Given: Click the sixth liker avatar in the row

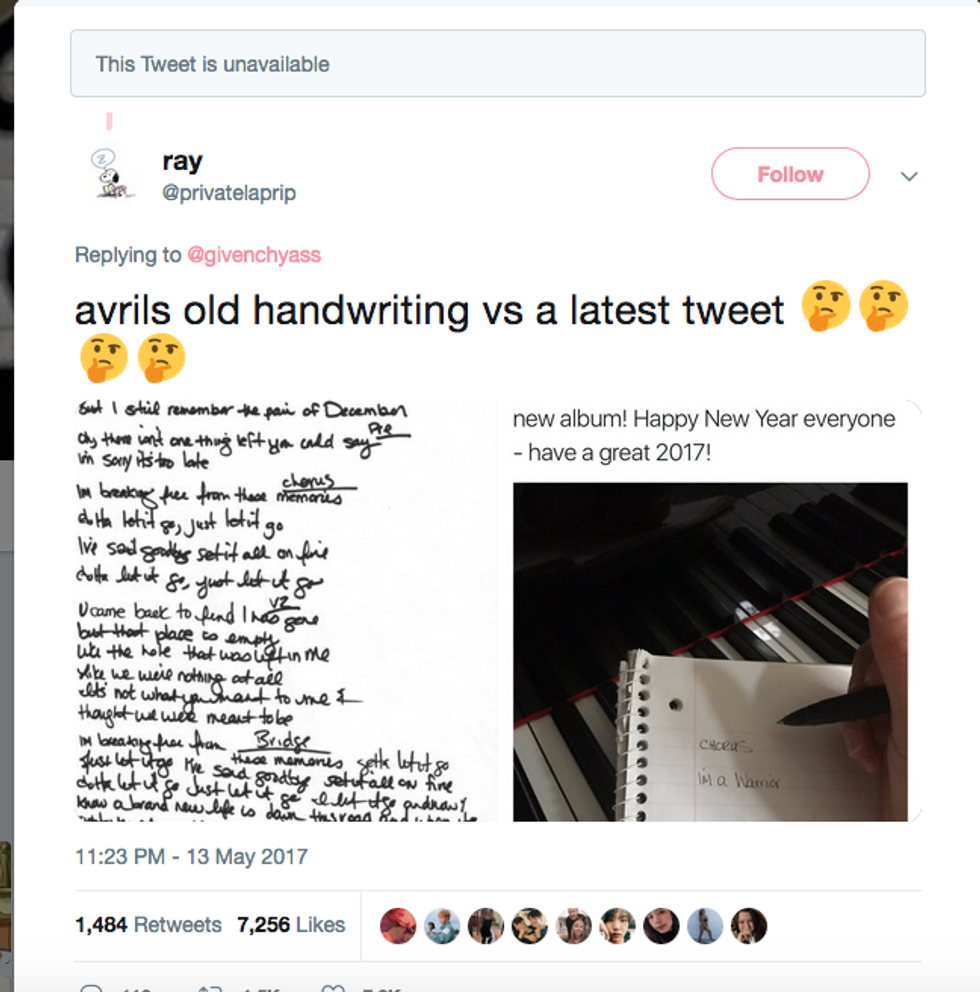Looking at the screenshot, I should (617, 926).
